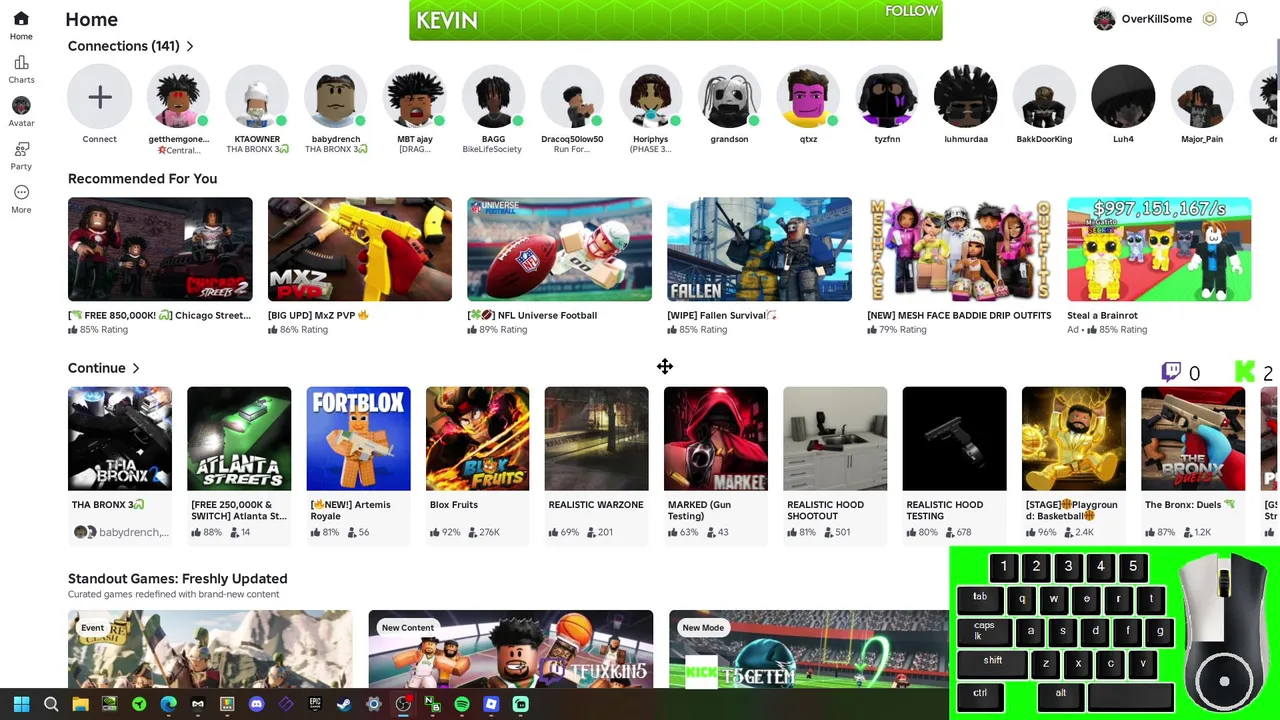
Task: Open luhmurdaa connection avatar
Action: (965, 97)
